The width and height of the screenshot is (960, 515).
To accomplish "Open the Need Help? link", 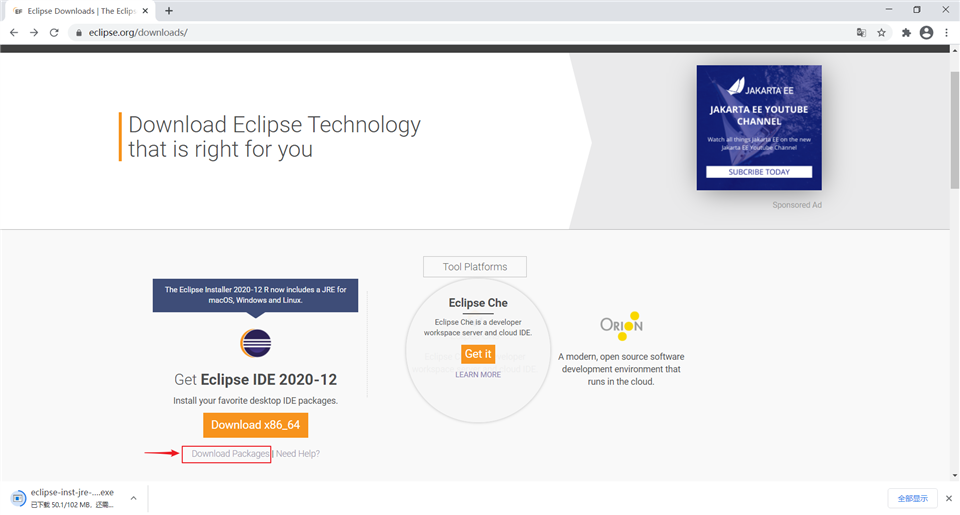I will [x=298, y=454].
